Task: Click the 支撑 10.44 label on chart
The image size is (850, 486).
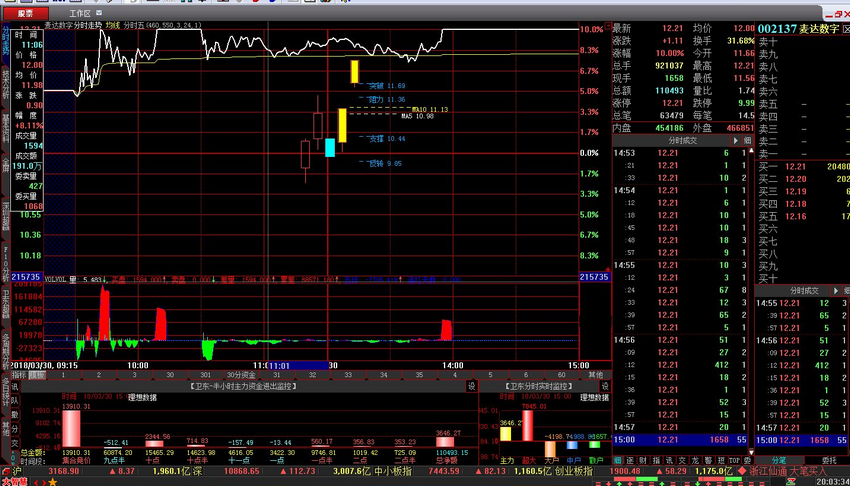Action: pyautogui.click(x=387, y=139)
